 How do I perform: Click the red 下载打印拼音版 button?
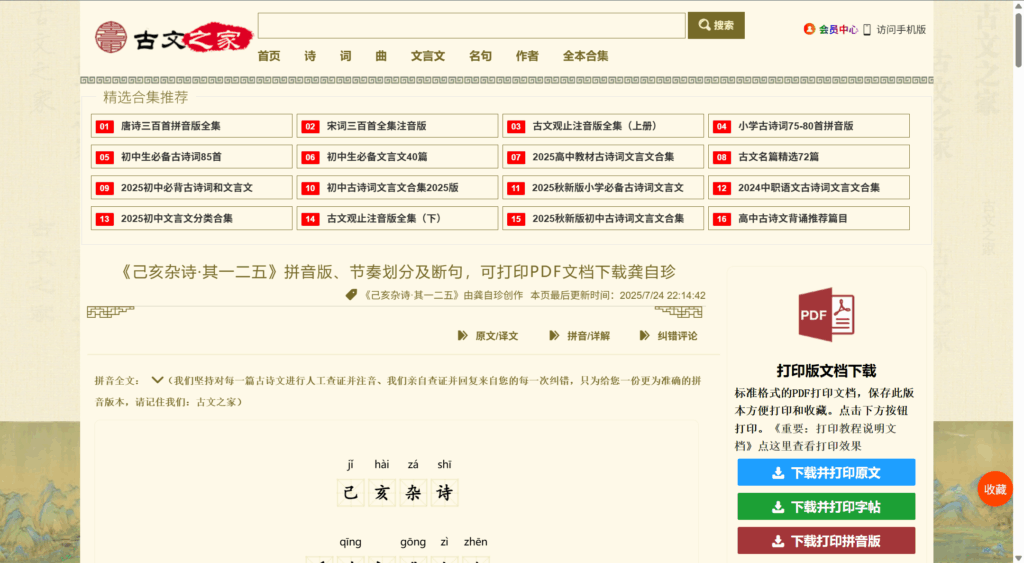(x=826, y=541)
